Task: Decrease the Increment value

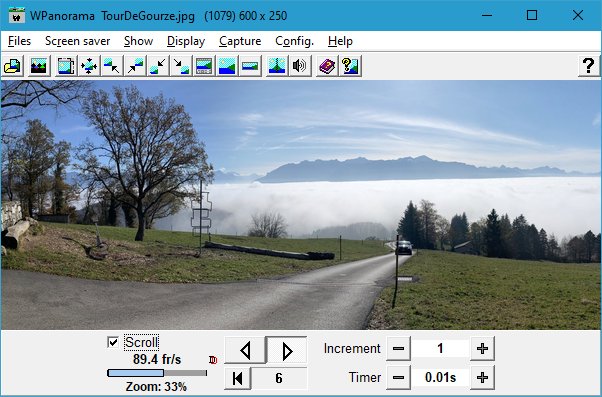Action: (398, 349)
